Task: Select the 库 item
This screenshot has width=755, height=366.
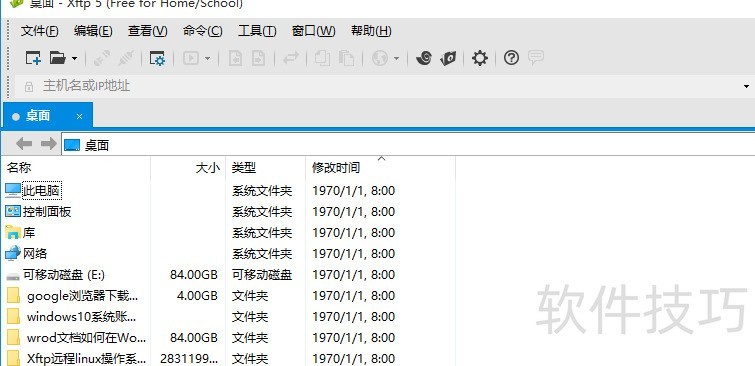Action: [x=29, y=233]
